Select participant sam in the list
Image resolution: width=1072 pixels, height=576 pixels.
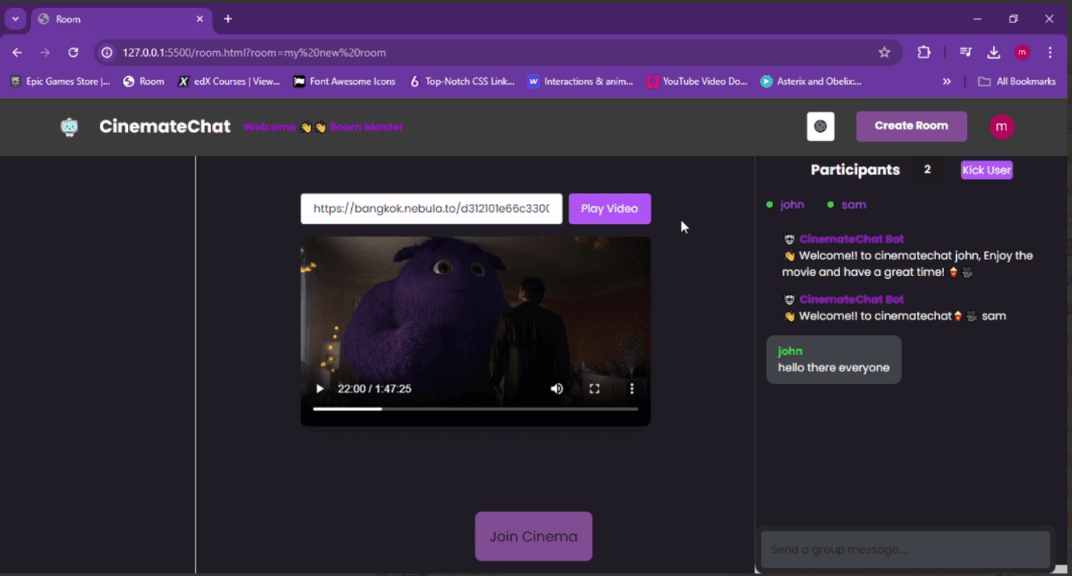(853, 204)
